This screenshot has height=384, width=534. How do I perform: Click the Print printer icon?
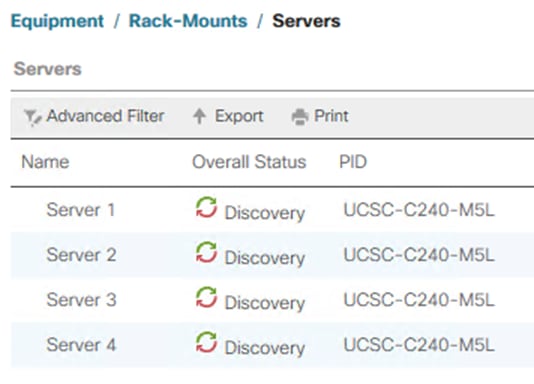tap(300, 117)
